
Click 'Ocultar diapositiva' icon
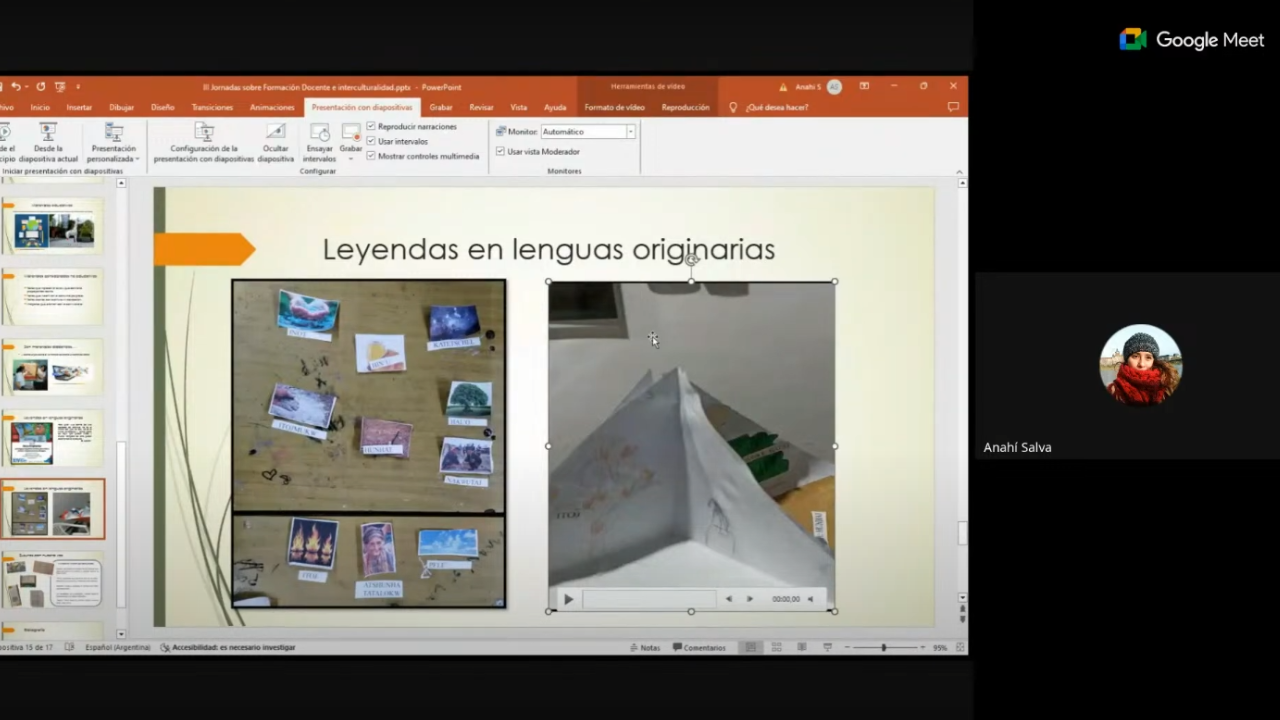276,133
